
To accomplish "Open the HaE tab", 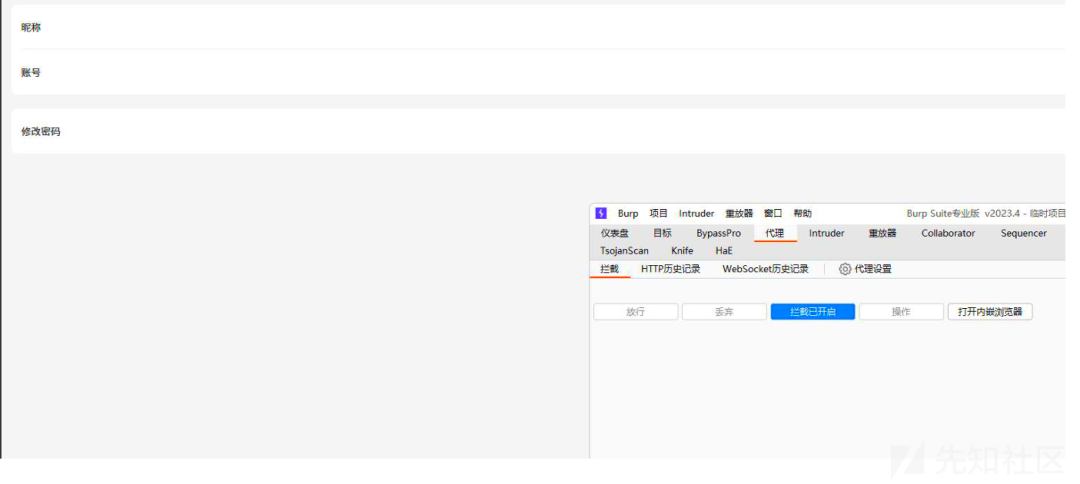I will (x=724, y=251).
